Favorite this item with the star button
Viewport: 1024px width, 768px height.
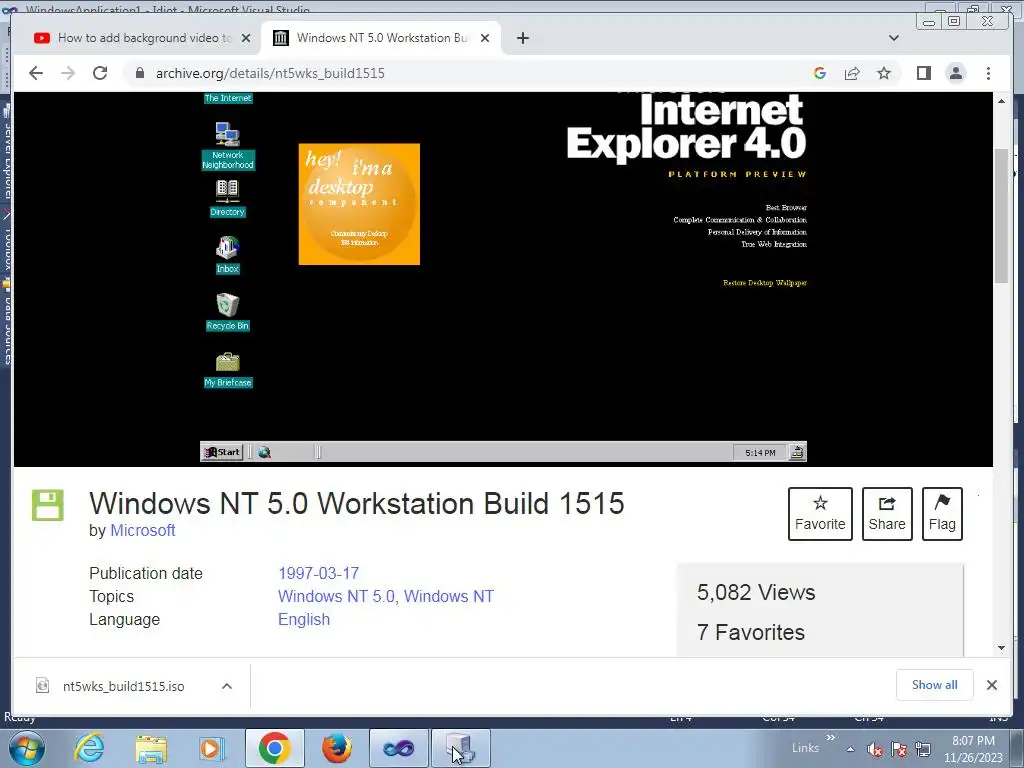click(x=820, y=514)
